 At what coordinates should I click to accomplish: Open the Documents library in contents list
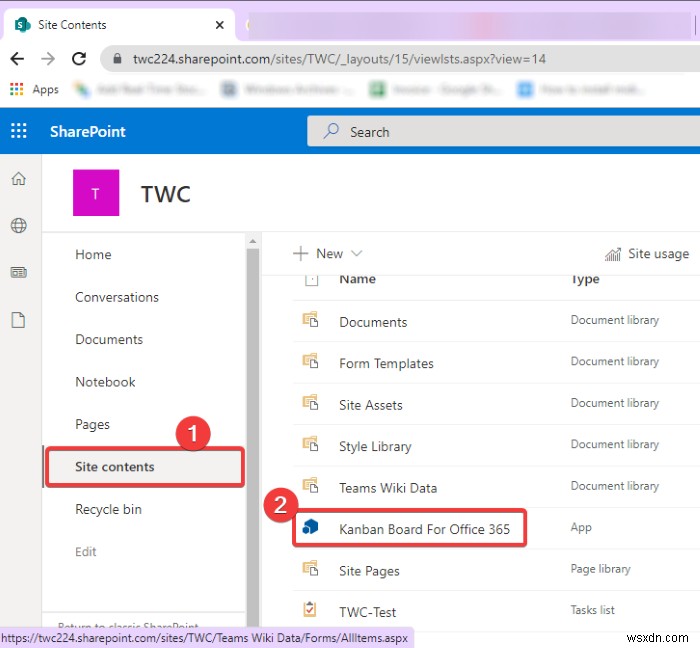tap(373, 322)
